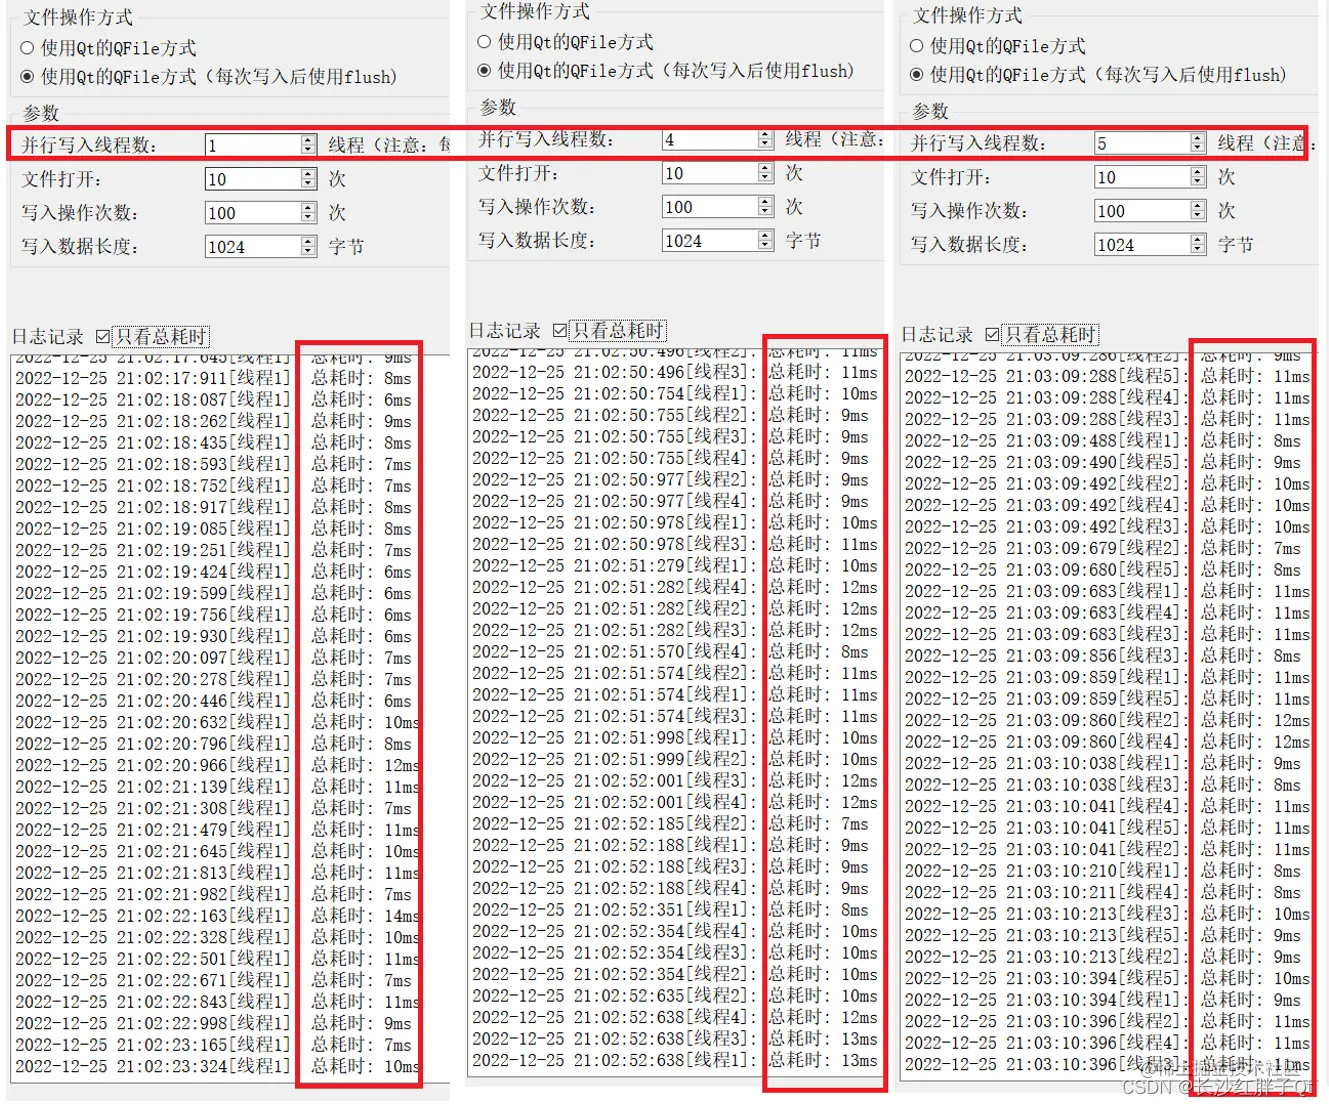Image resolution: width=1329 pixels, height=1107 pixels.
Task: Increase 写入数据长度 value in right panel
Action: pyautogui.click(x=1197, y=240)
